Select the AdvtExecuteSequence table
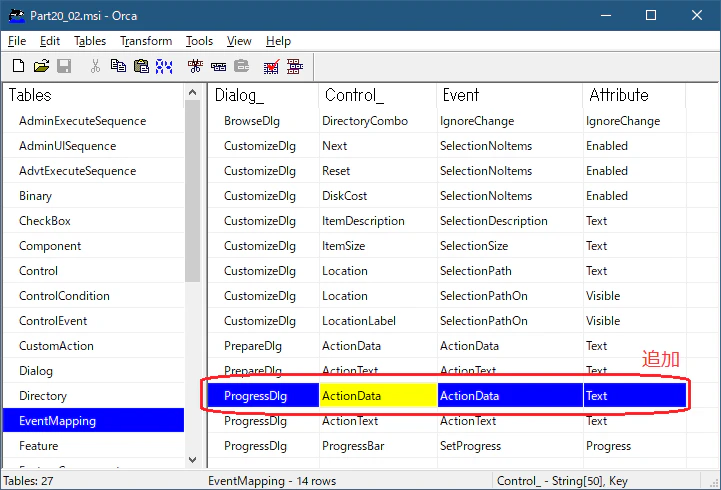 click(94, 171)
